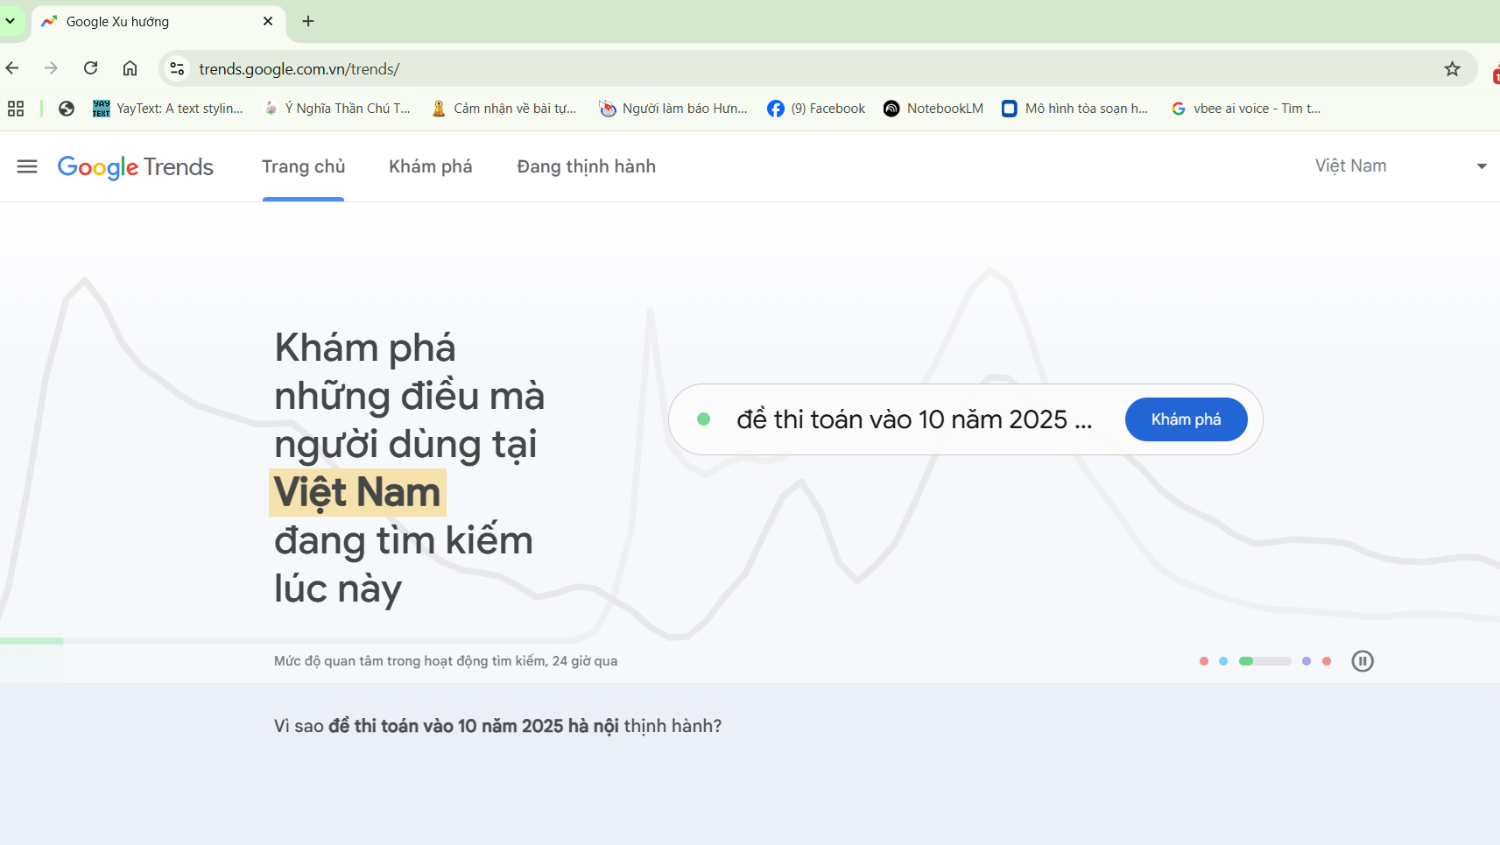Open the tab search dropdown arrow
This screenshot has height=845, width=1500.
[10, 20]
